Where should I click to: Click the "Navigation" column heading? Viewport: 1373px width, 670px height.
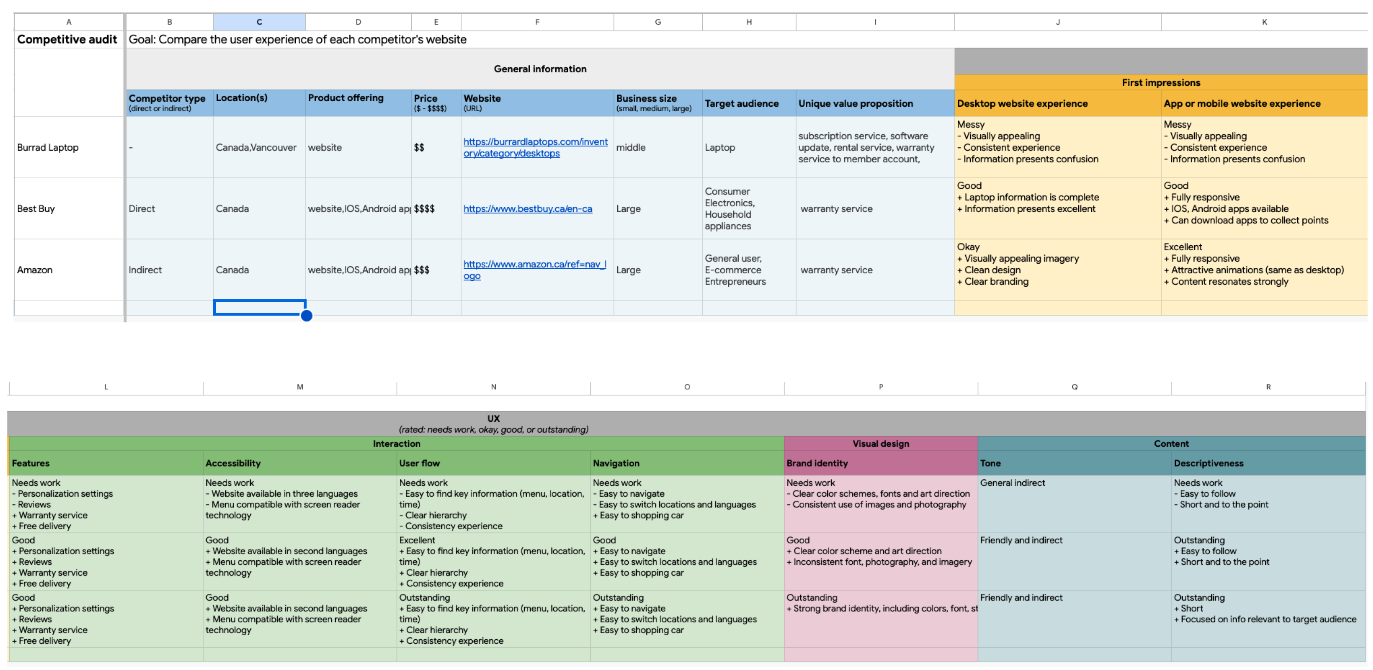687,463
